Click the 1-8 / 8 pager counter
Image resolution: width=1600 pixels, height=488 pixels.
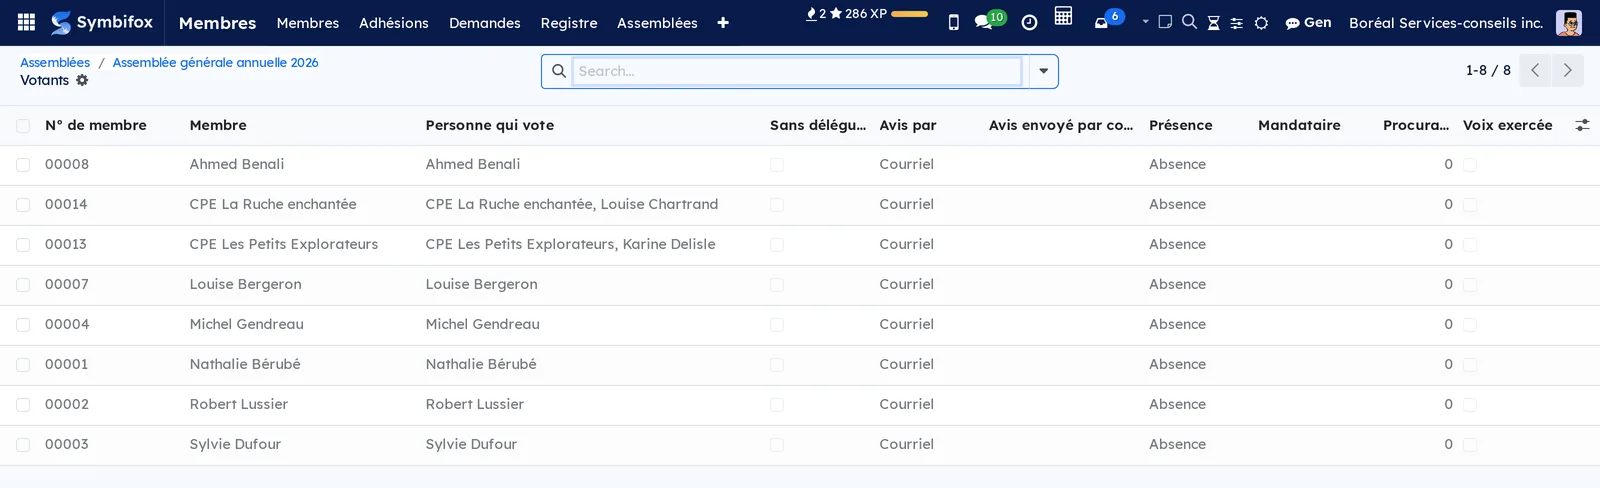[x=1488, y=70]
